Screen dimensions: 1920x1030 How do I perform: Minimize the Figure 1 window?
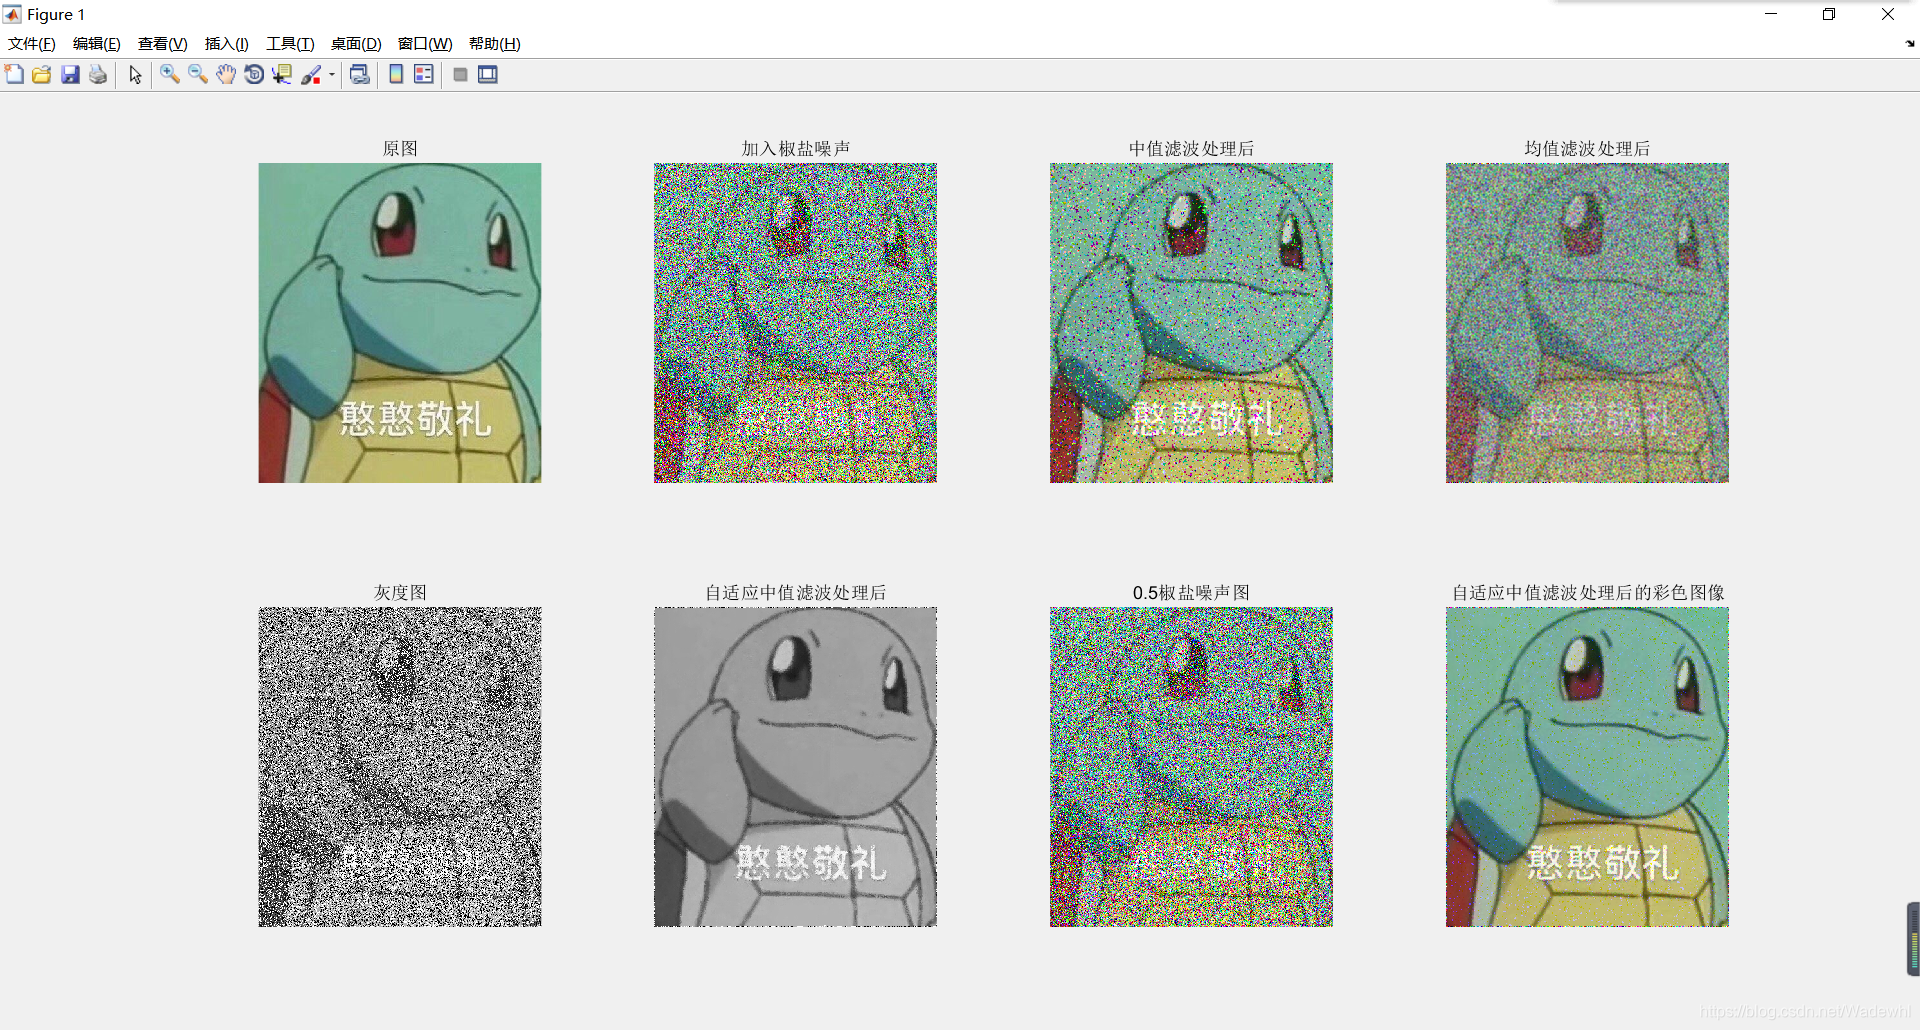(1771, 14)
